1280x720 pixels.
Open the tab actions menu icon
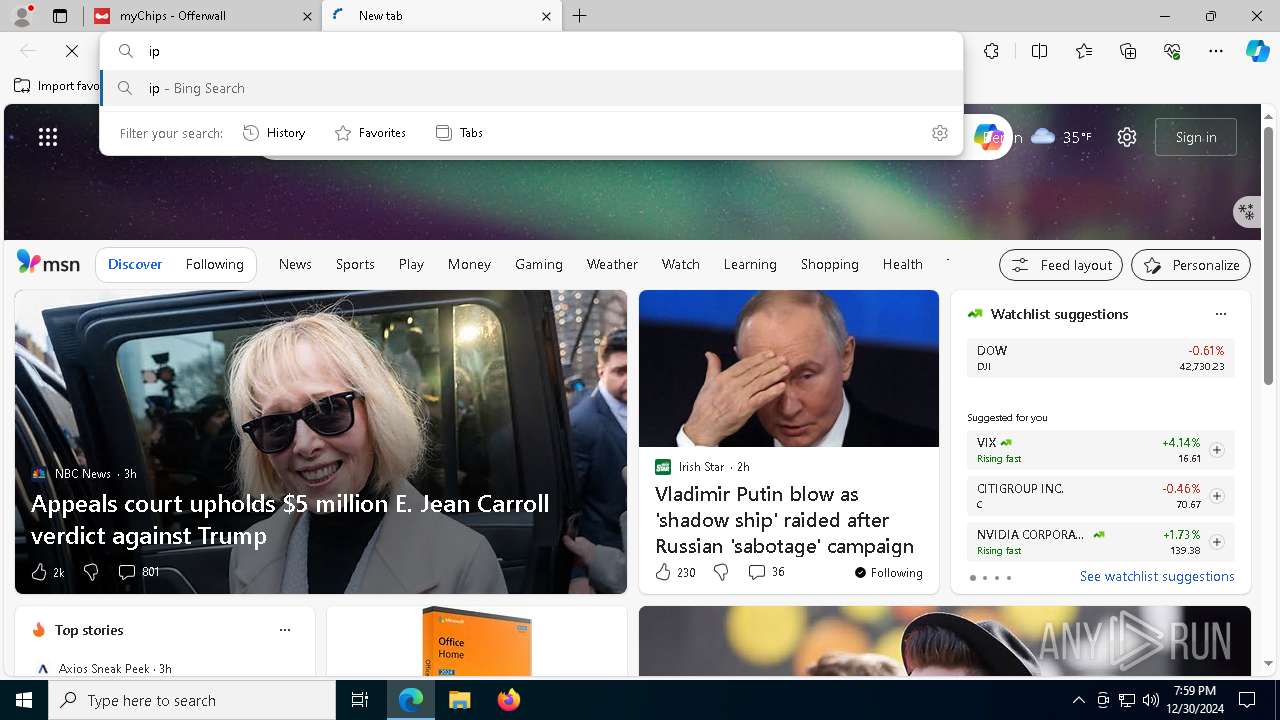coord(60,16)
